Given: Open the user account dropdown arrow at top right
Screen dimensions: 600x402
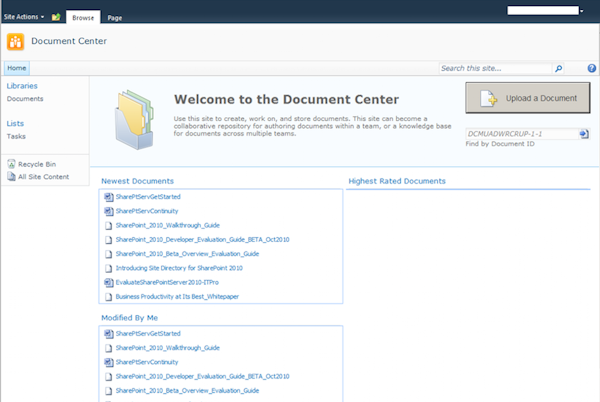Looking at the screenshot, I should [x=582, y=11].
